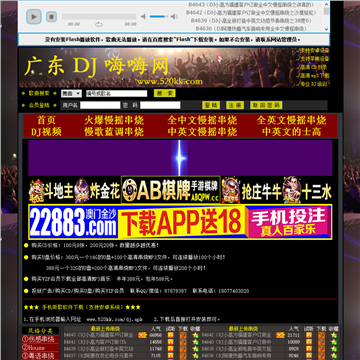Click the AB棋牌 center ad
Image resolution: width=360 pixels, height=360 pixels.
pyautogui.click(x=171, y=190)
